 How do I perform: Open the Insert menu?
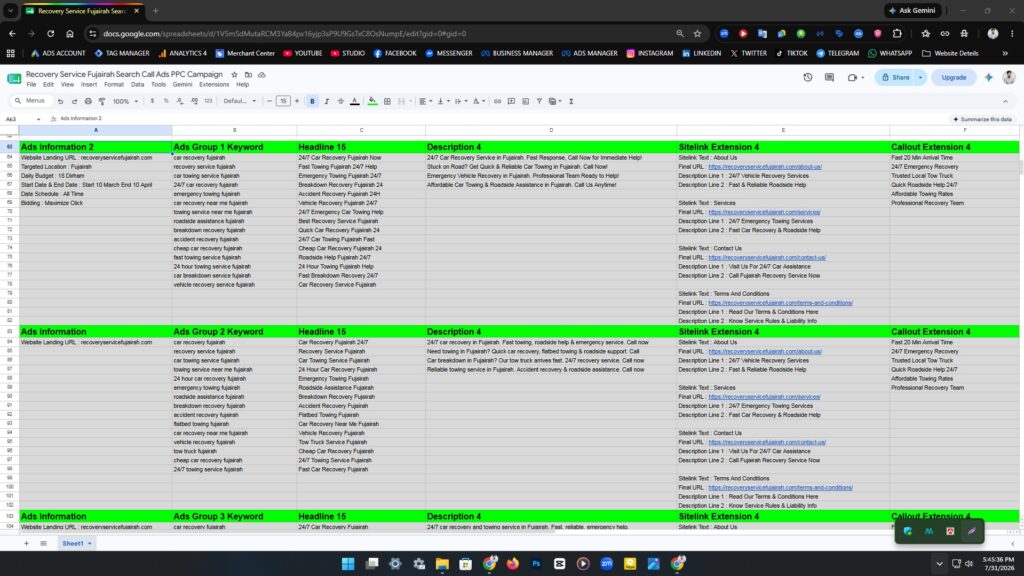point(89,84)
